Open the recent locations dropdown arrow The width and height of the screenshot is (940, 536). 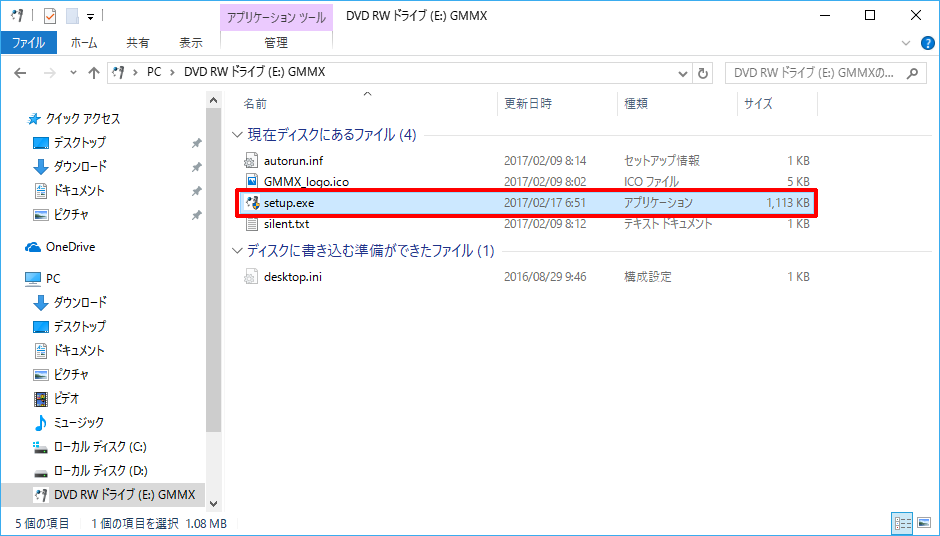[x=73, y=73]
